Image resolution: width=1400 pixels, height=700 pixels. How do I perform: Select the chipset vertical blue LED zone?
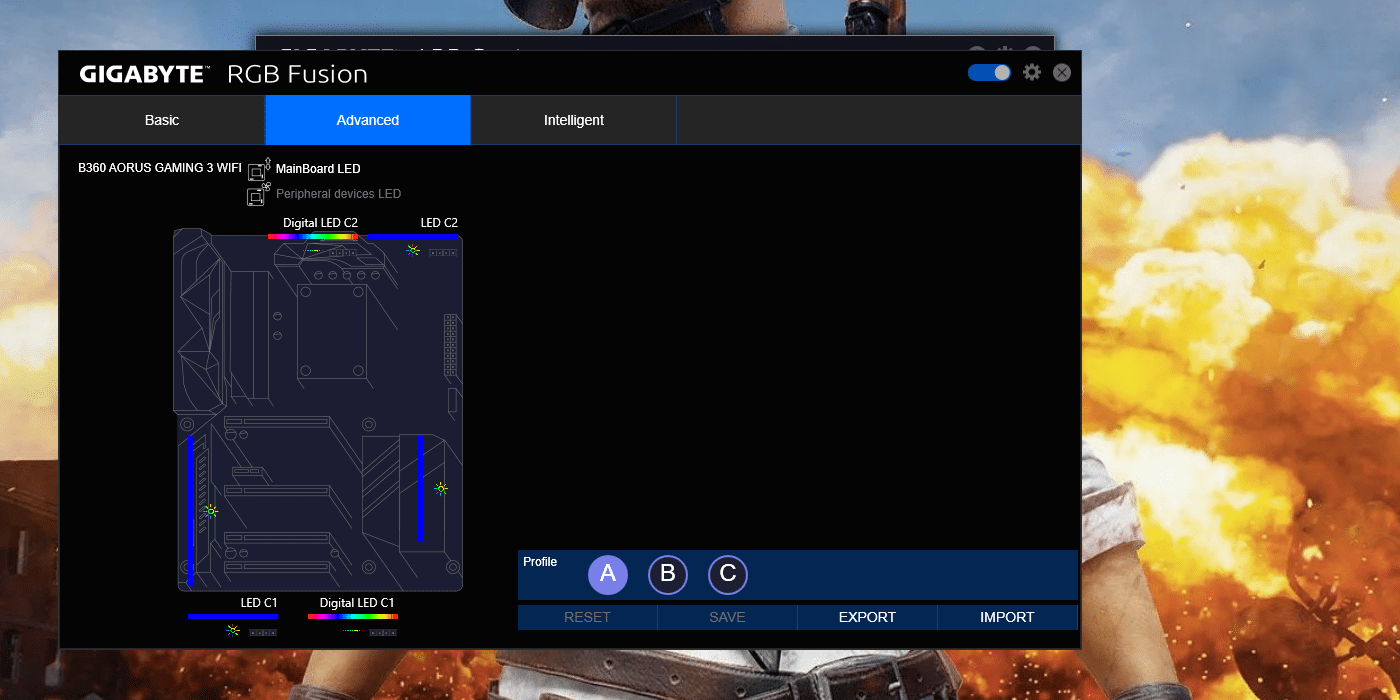pos(420,489)
